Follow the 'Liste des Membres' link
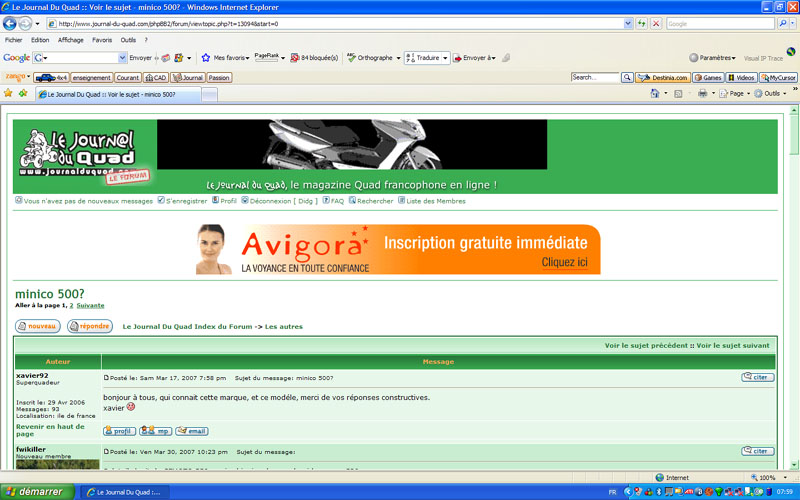Image resolution: width=800 pixels, height=500 pixels. [x=435, y=201]
